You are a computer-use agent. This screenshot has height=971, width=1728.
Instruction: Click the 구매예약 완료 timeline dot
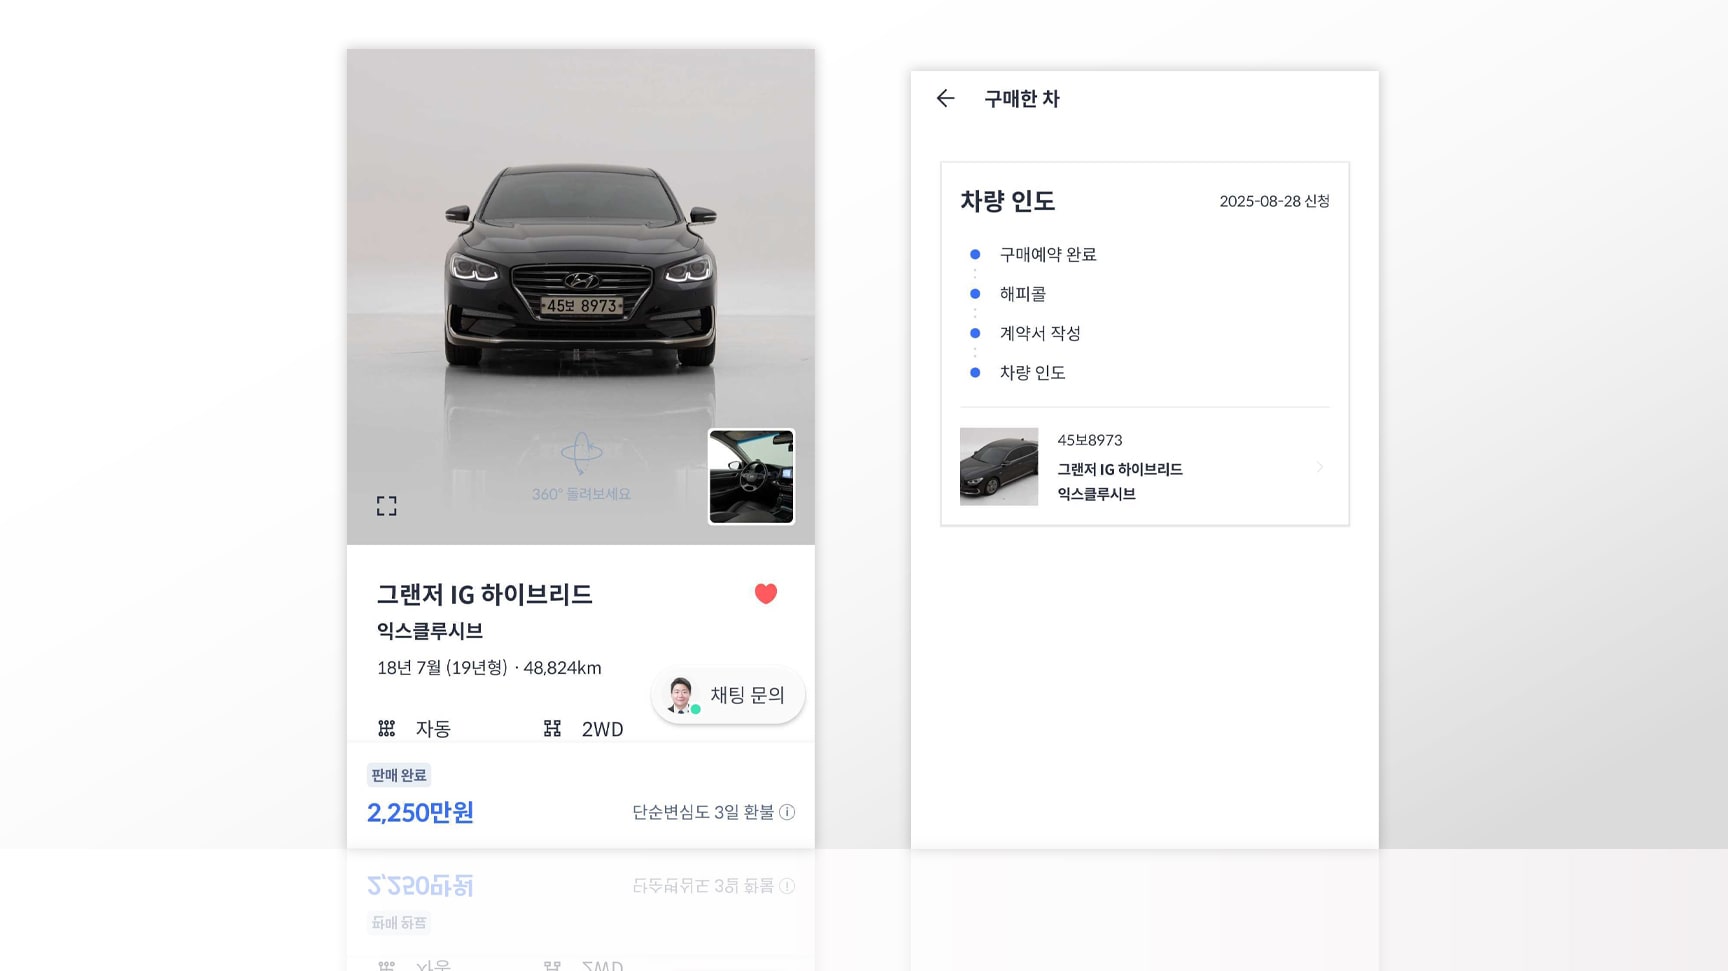click(975, 253)
